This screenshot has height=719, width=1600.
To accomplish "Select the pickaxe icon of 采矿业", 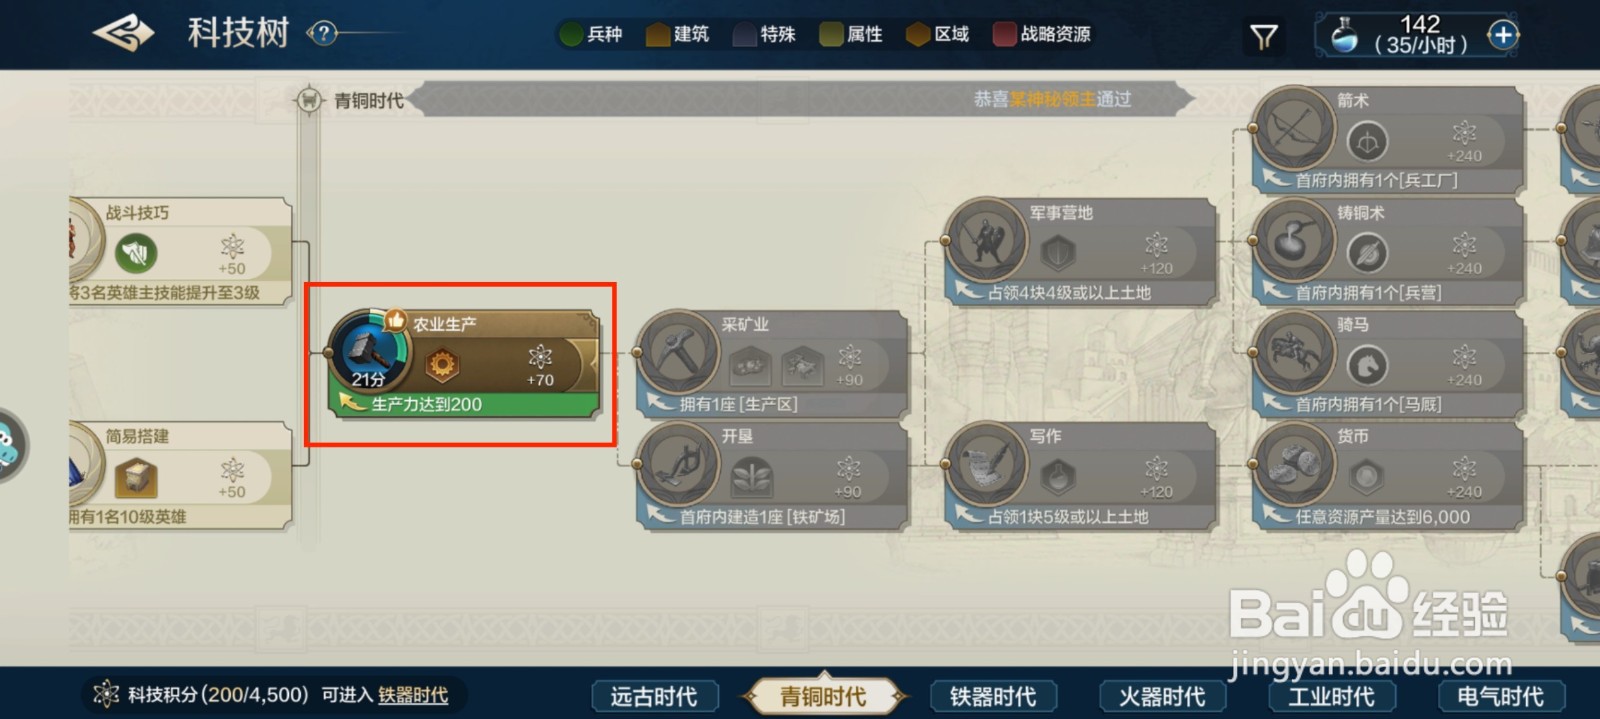I will coord(679,351).
